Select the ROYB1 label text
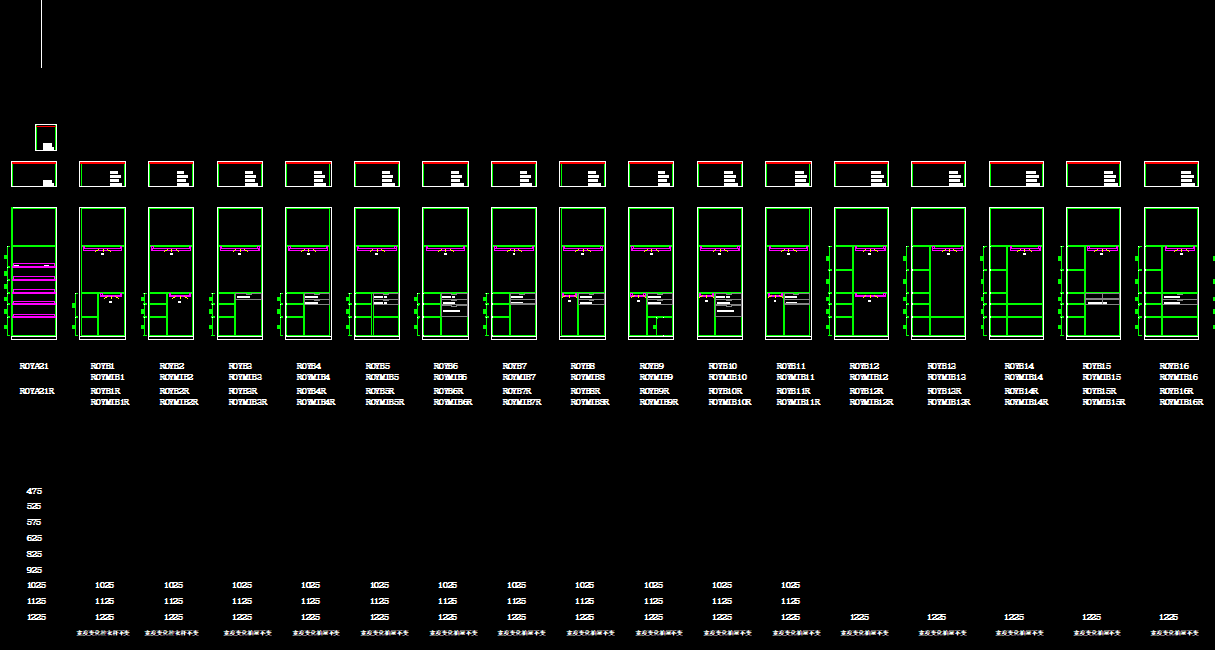This screenshot has height=650, width=1215. pyautogui.click(x=102, y=367)
